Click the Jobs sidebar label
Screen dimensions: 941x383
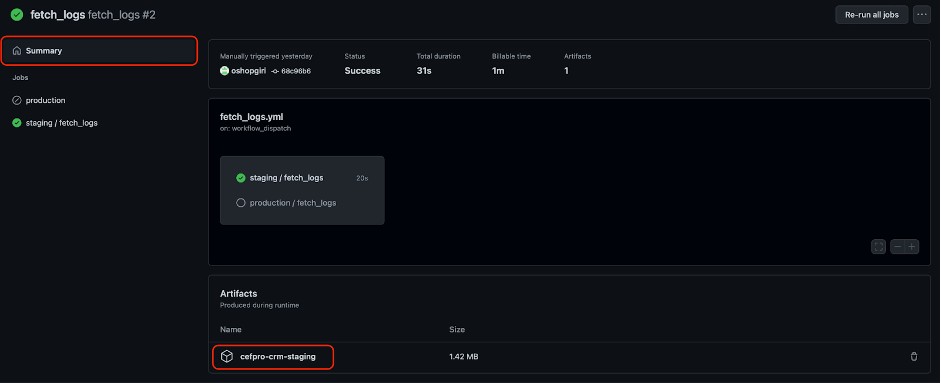tap(20, 77)
